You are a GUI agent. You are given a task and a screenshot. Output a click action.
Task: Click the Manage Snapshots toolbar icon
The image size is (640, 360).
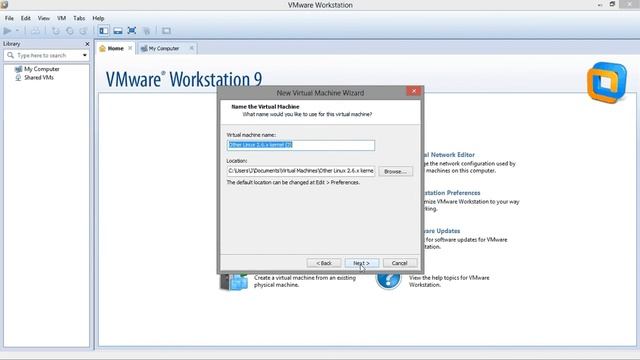point(83,31)
